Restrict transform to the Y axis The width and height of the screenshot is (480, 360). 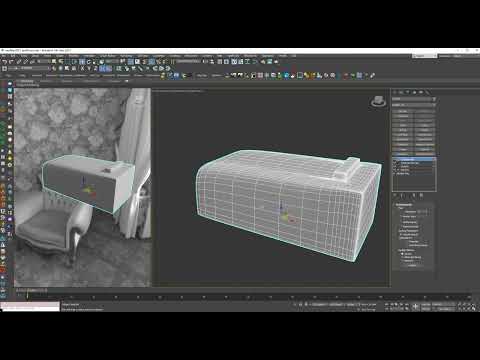tap(89, 68)
